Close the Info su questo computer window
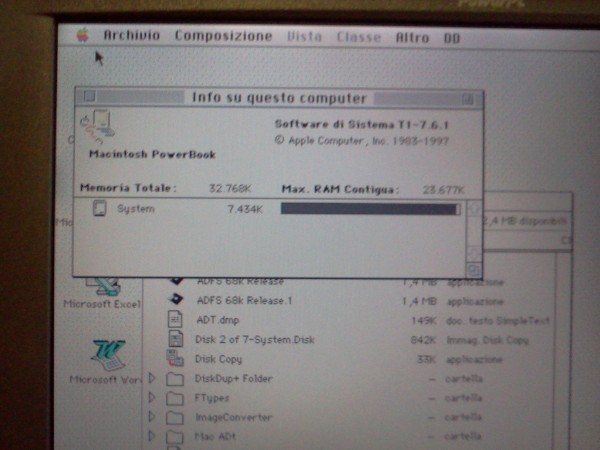The height and width of the screenshot is (450, 600). pos(90,96)
